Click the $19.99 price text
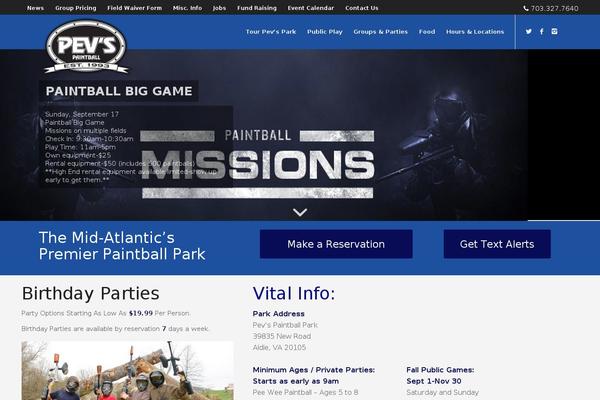This screenshot has height=400, width=600. click(141, 313)
